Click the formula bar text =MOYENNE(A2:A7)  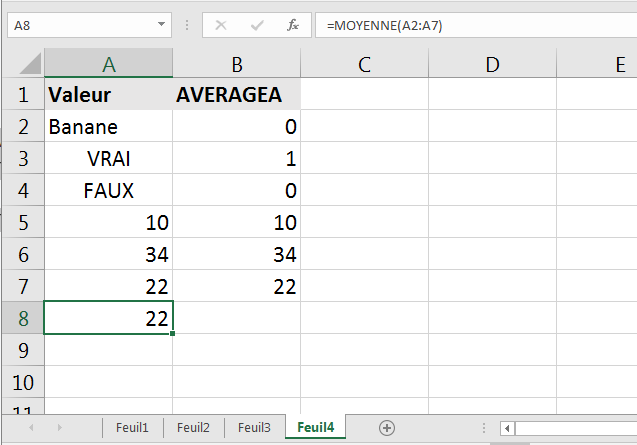(x=384, y=26)
